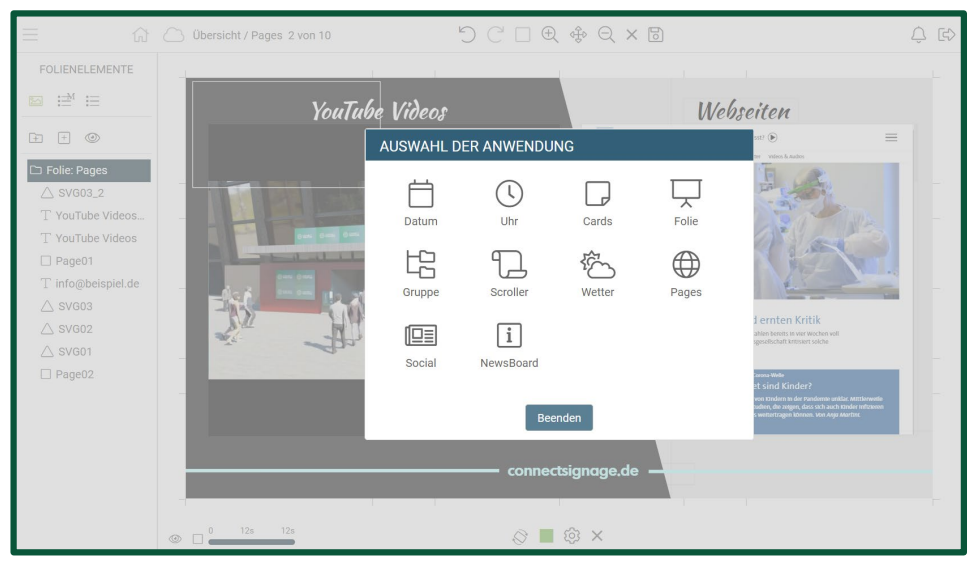Tick the checkbox next to the timeline
The height and width of the screenshot is (565, 975).
click(197, 539)
